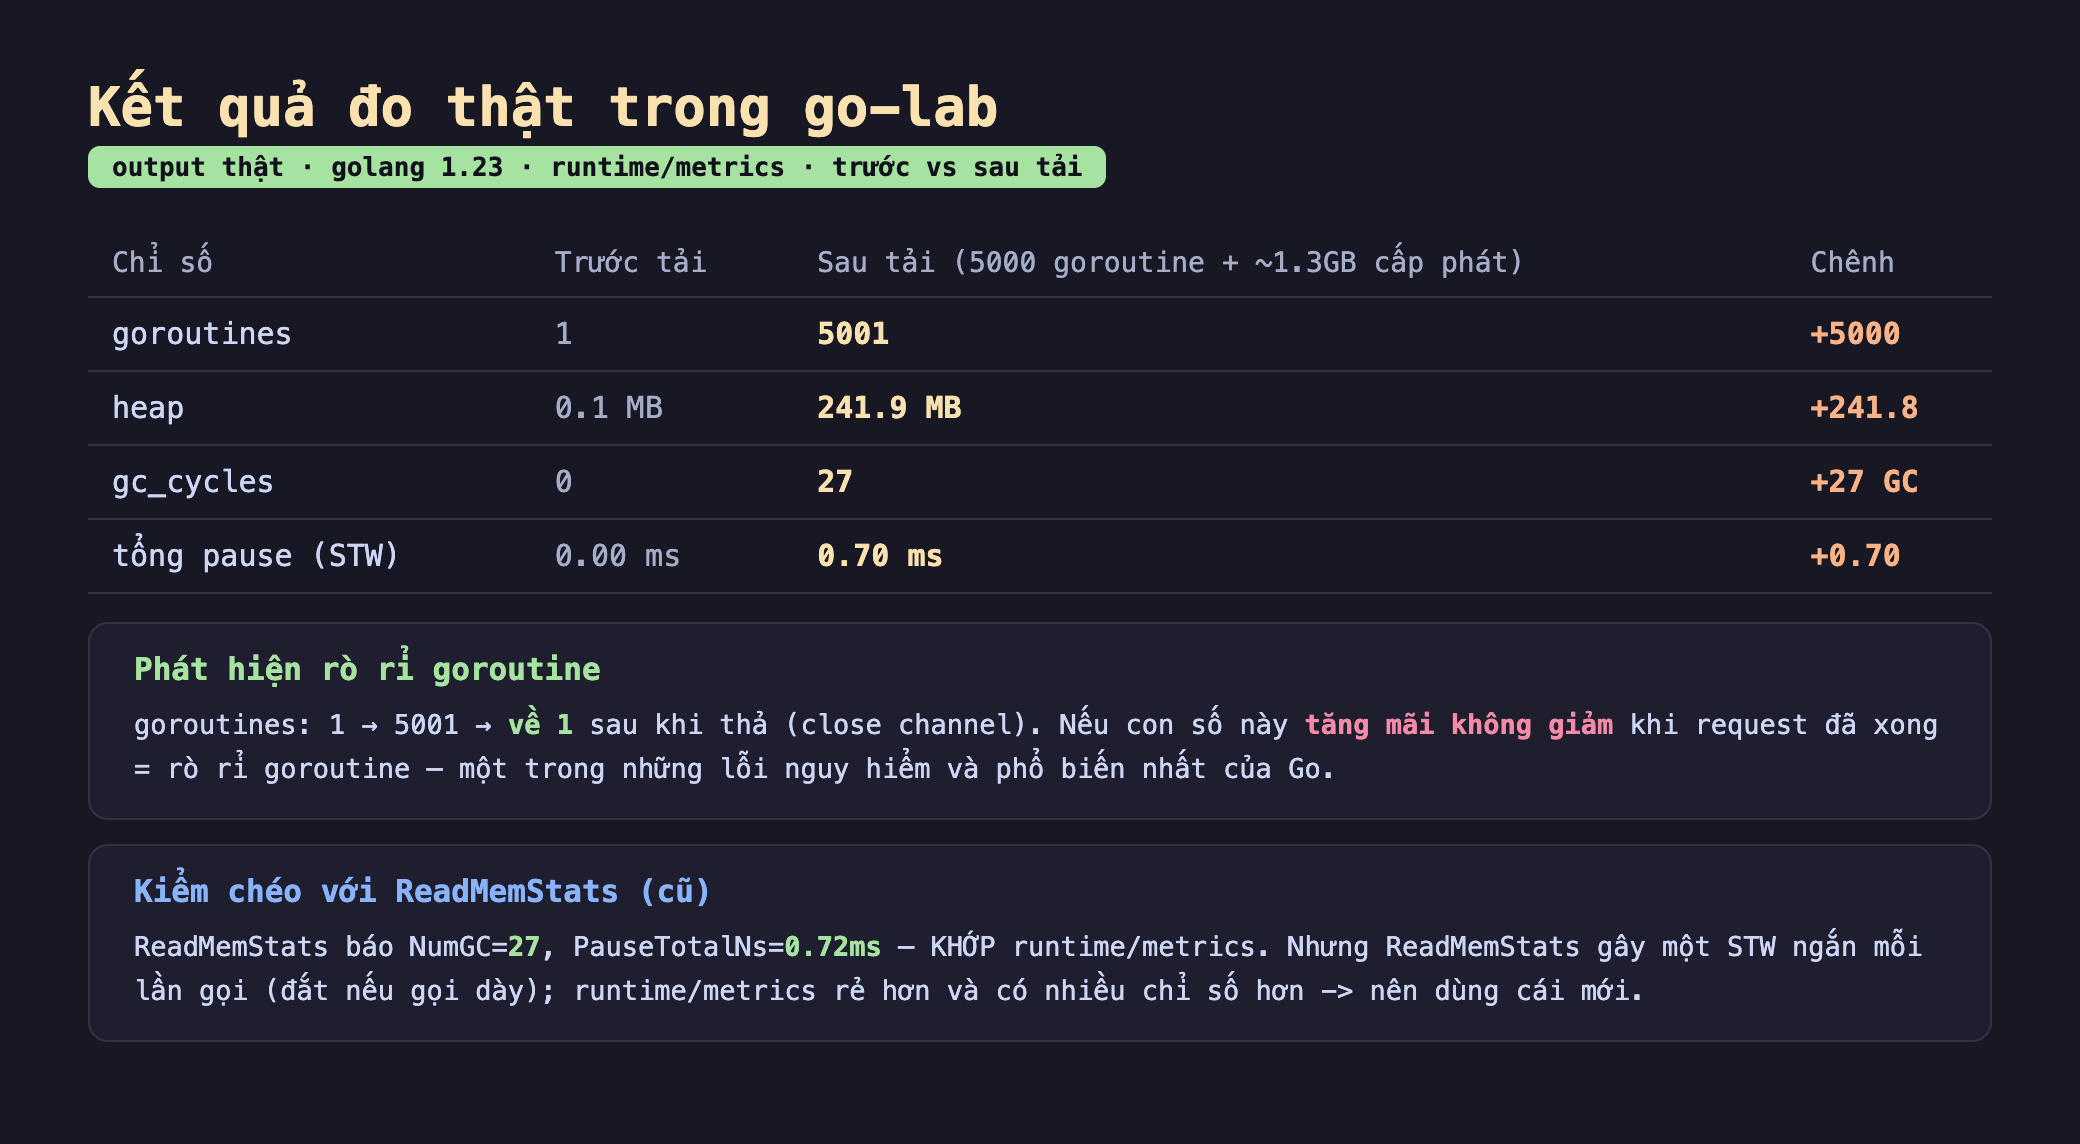
Task: Click the pink 'tăng mãi không giảm' text
Action: pos(1459,724)
